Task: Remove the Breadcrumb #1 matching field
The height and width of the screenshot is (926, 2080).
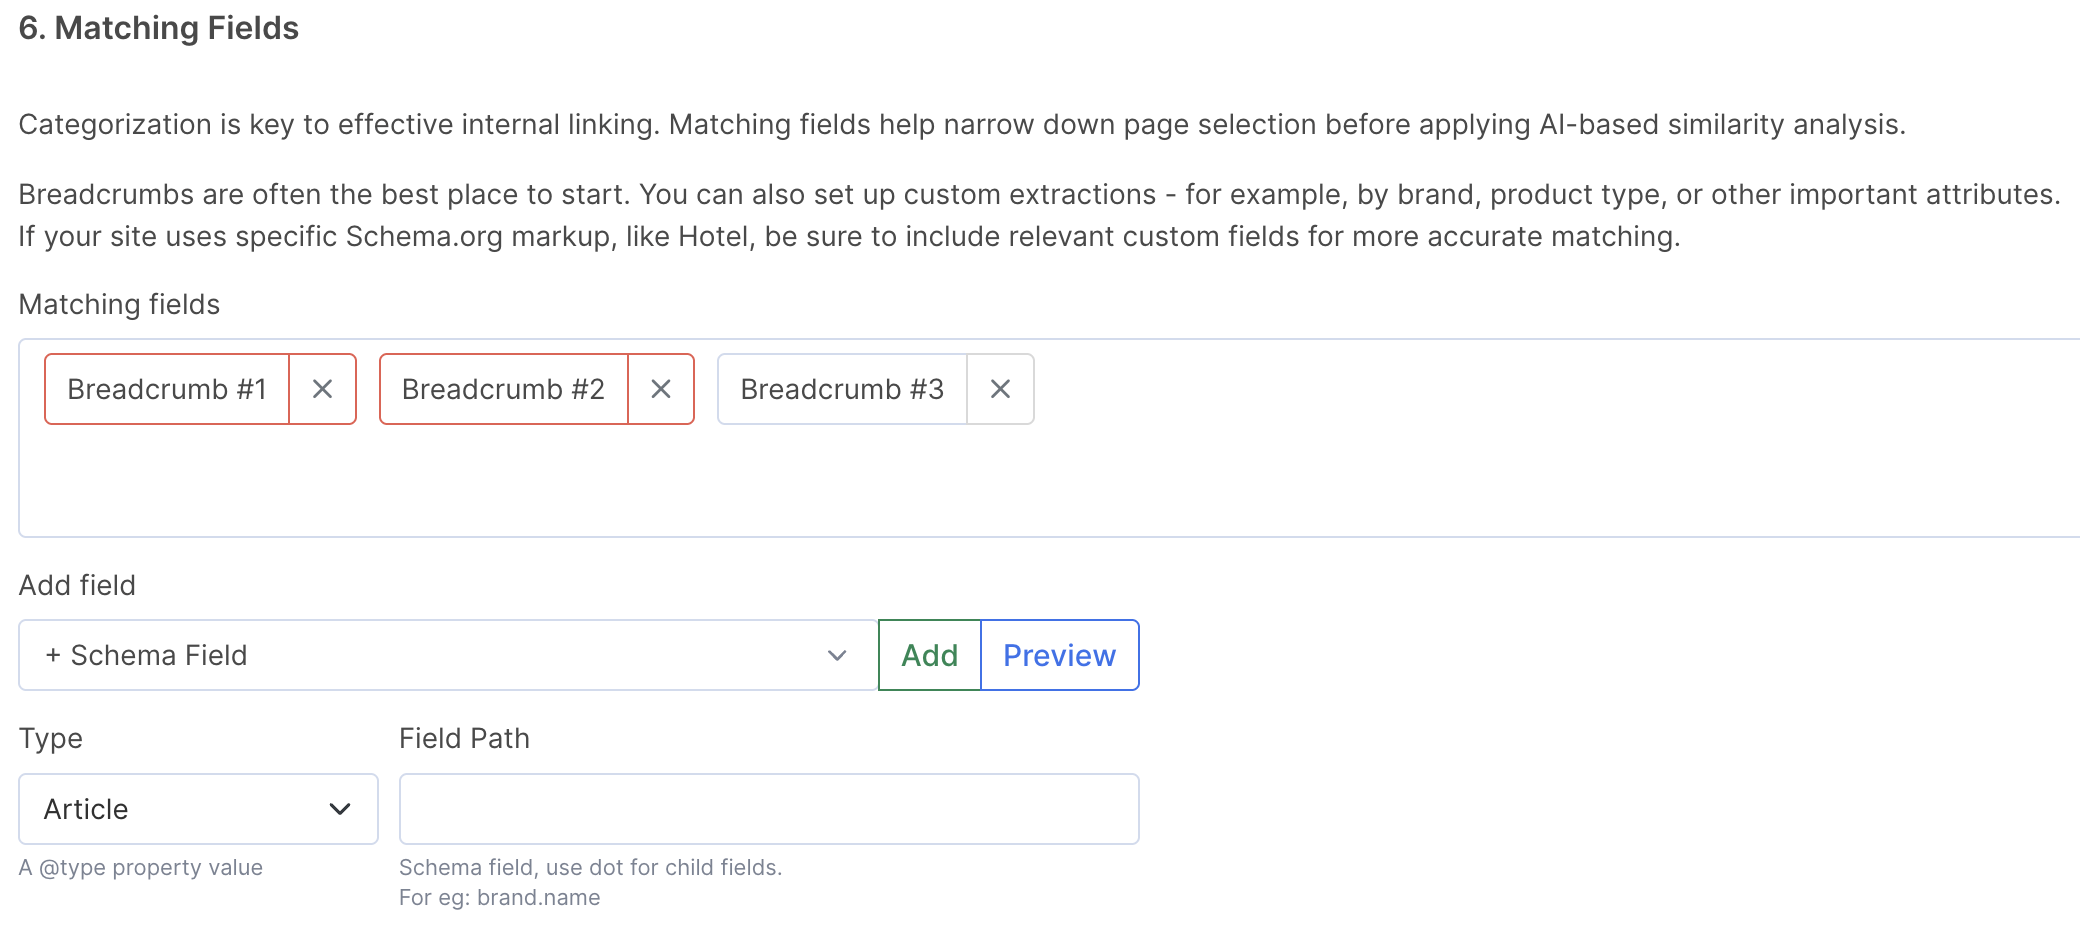Action: (x=322, y=389)
